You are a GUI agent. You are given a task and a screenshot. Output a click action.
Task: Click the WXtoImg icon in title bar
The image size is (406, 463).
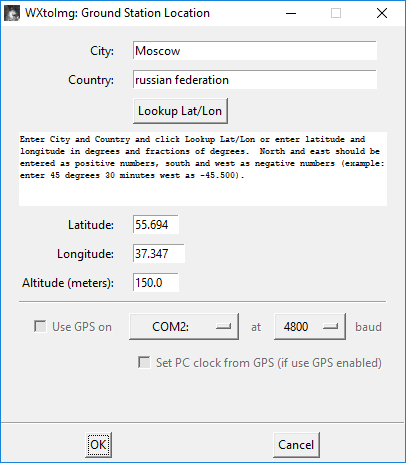(12, 13)
